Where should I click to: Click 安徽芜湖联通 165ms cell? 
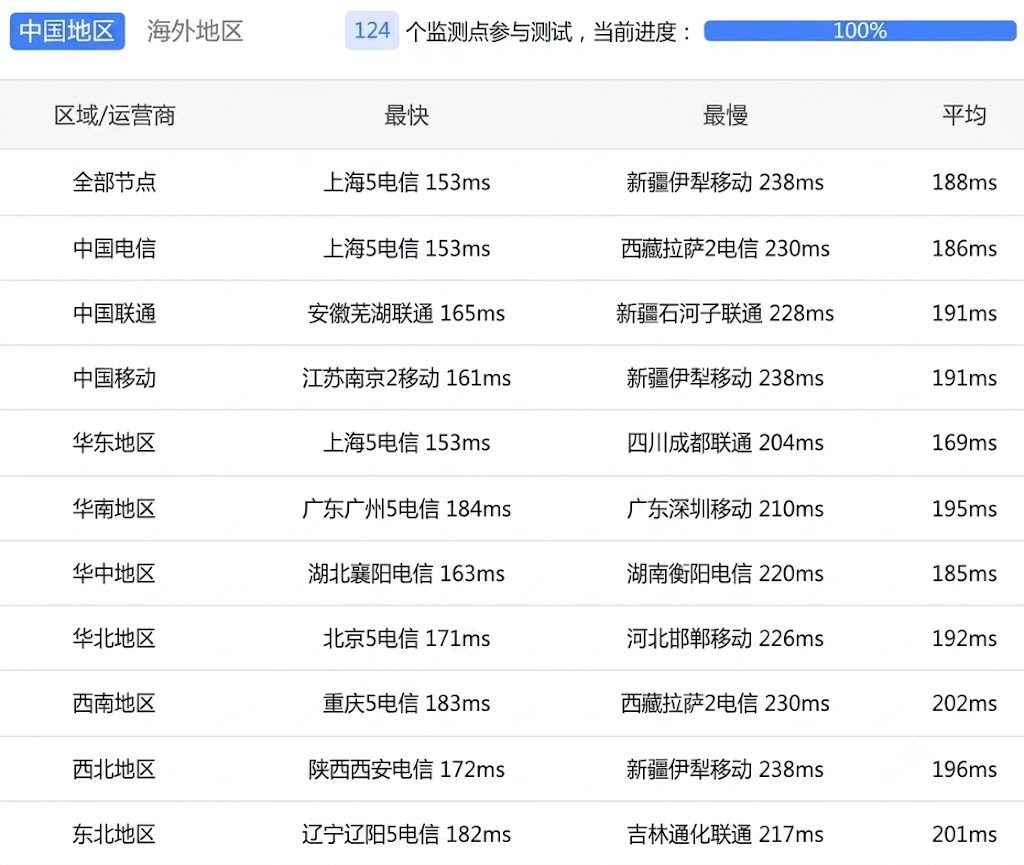(406, 313)
